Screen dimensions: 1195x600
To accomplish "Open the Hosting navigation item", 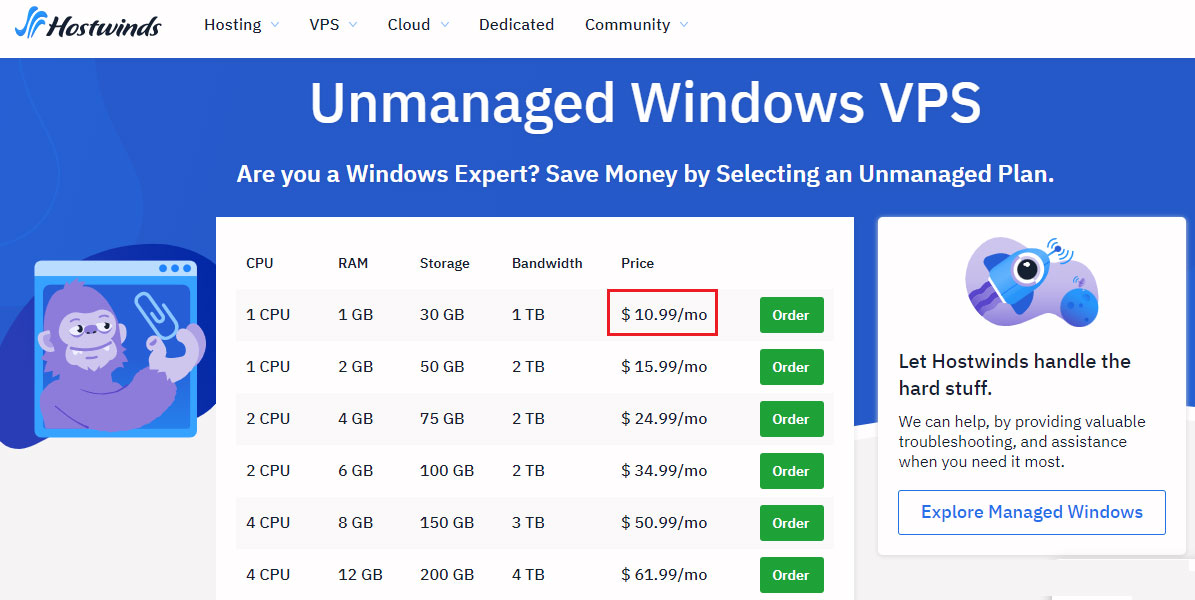I will coord(232,24).
